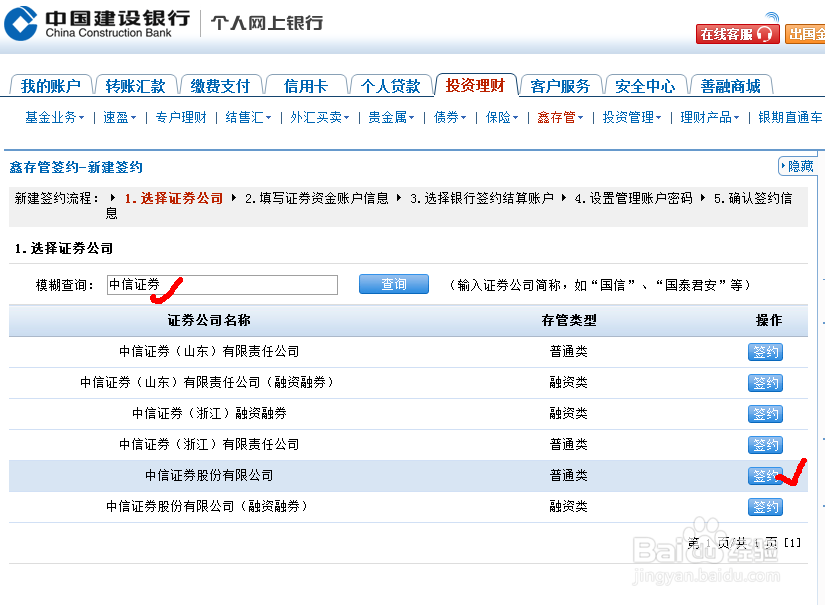Open the 缴费支付 tab
825x605 pixels.
coord(220,86)
